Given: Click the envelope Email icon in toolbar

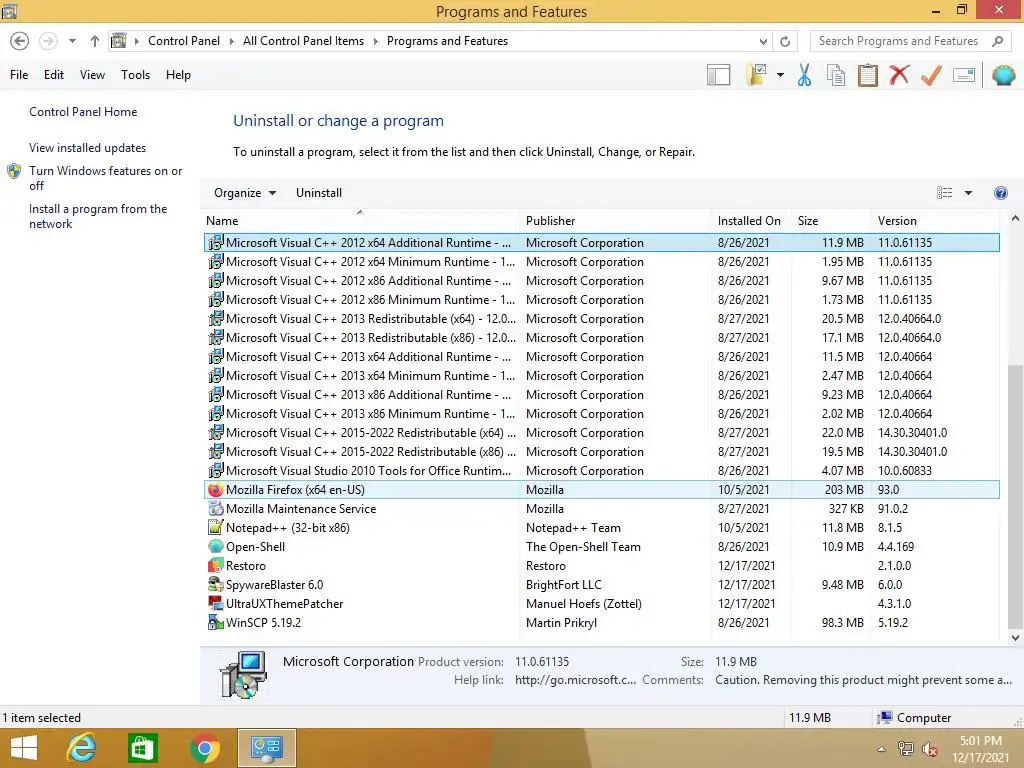Looking at the screenshot, I should coord(964,75).
